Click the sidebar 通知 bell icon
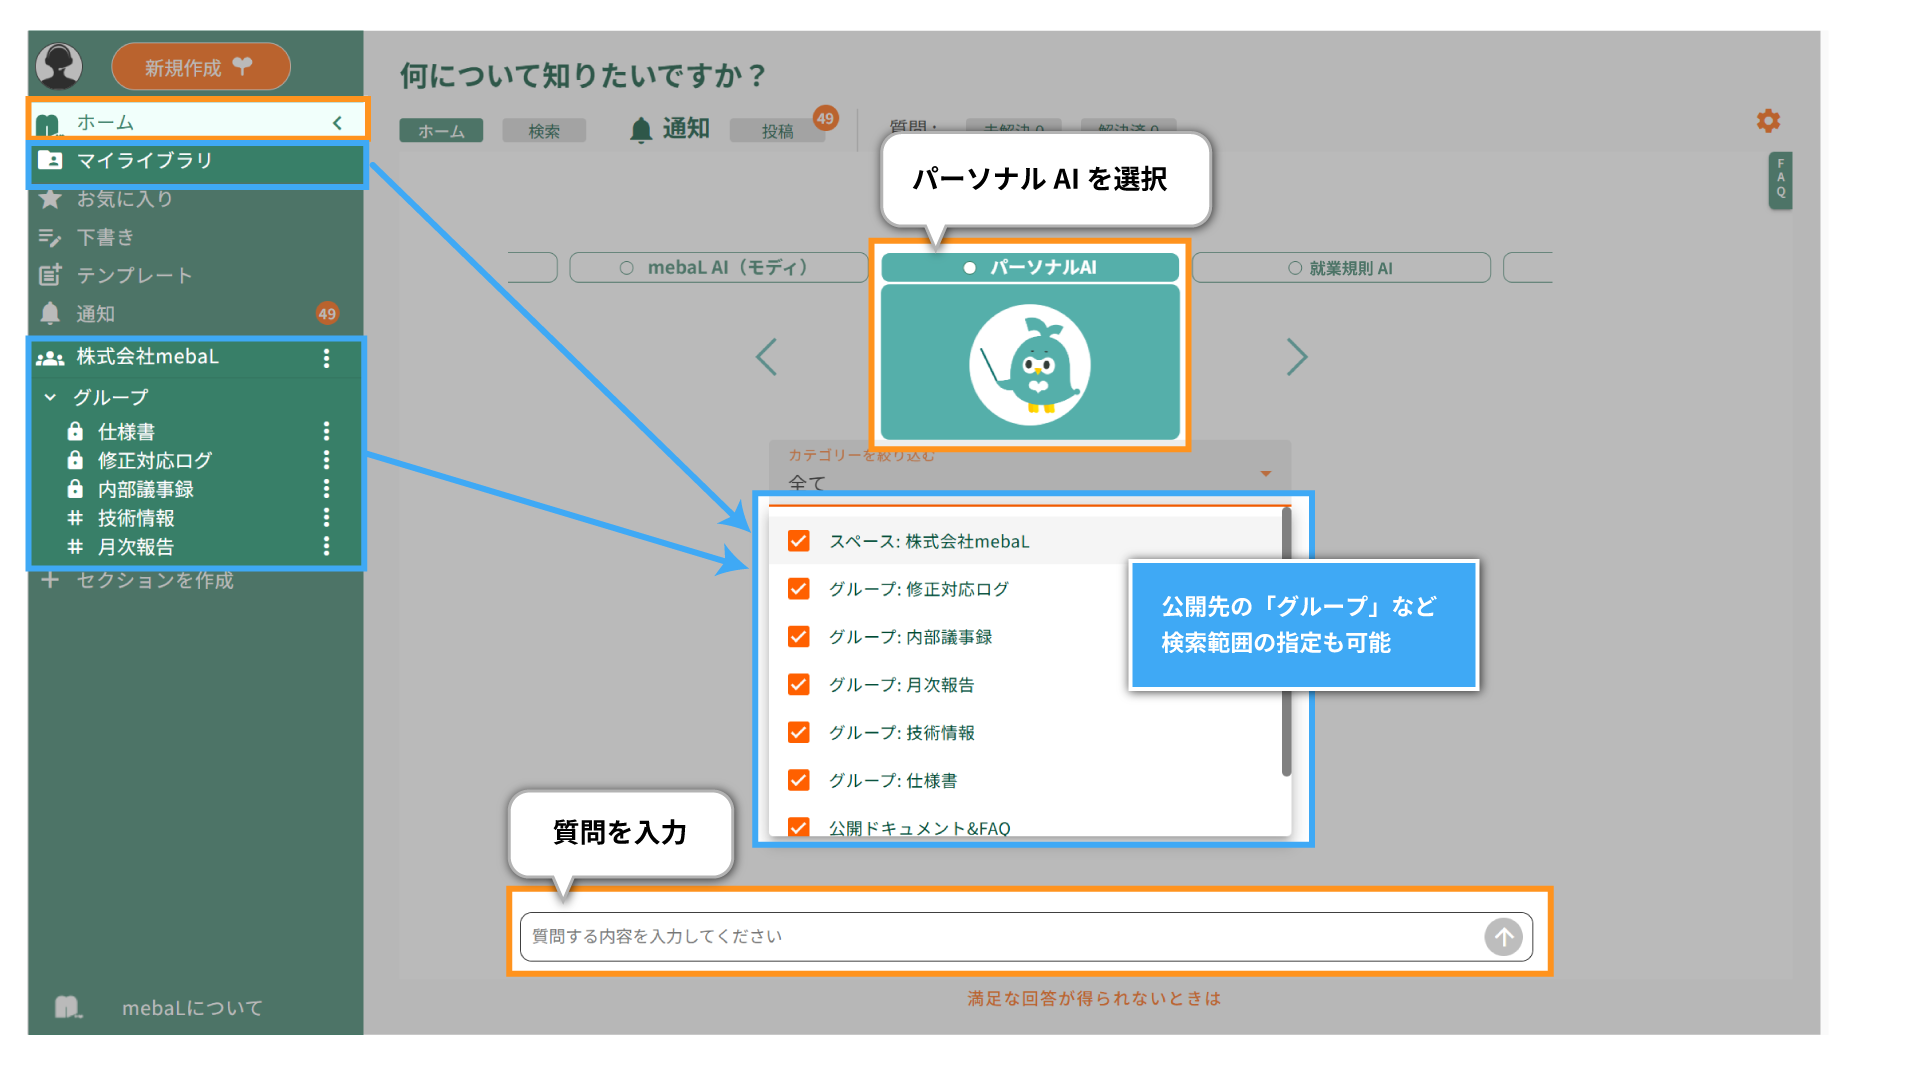Viewport: 1920px width, 1080px height. (x=50, y=313)
